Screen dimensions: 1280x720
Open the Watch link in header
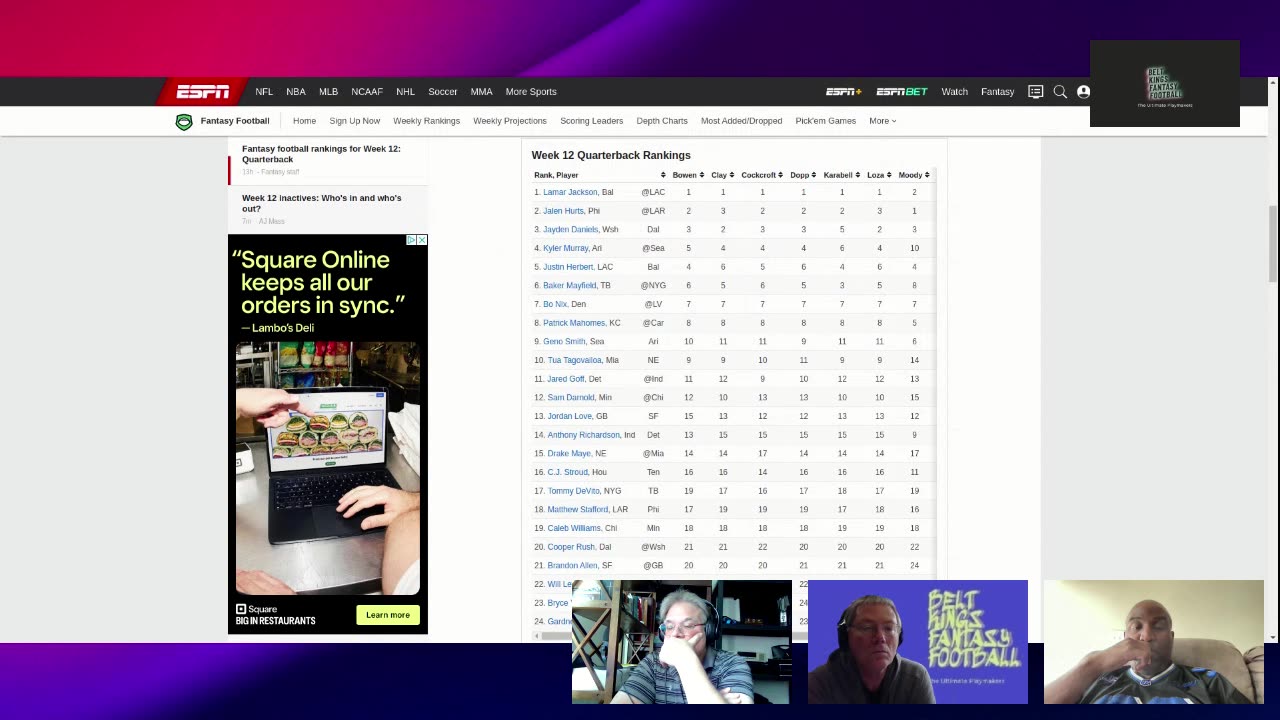pos(954,92)
